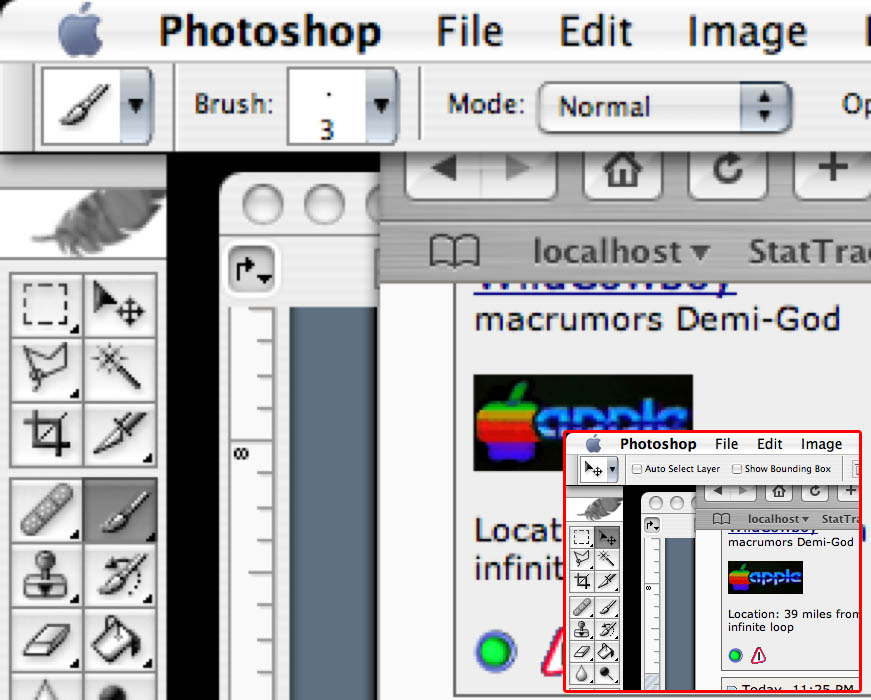The width and height of the screenshot is (871, 700).
Task: Choose the Healing Brush bandage tool
Action: coord(46,510)
